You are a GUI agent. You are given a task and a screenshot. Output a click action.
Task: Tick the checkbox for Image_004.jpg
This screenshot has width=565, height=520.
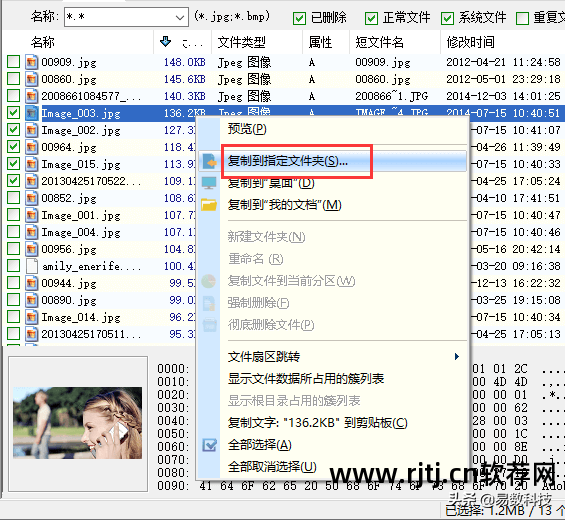(x=13, y=232)
